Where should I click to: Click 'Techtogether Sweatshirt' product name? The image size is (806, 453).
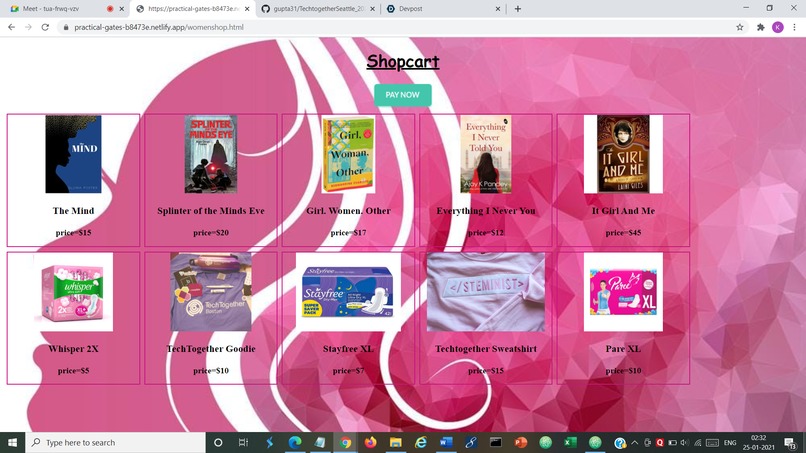click(x=486, y=349)
